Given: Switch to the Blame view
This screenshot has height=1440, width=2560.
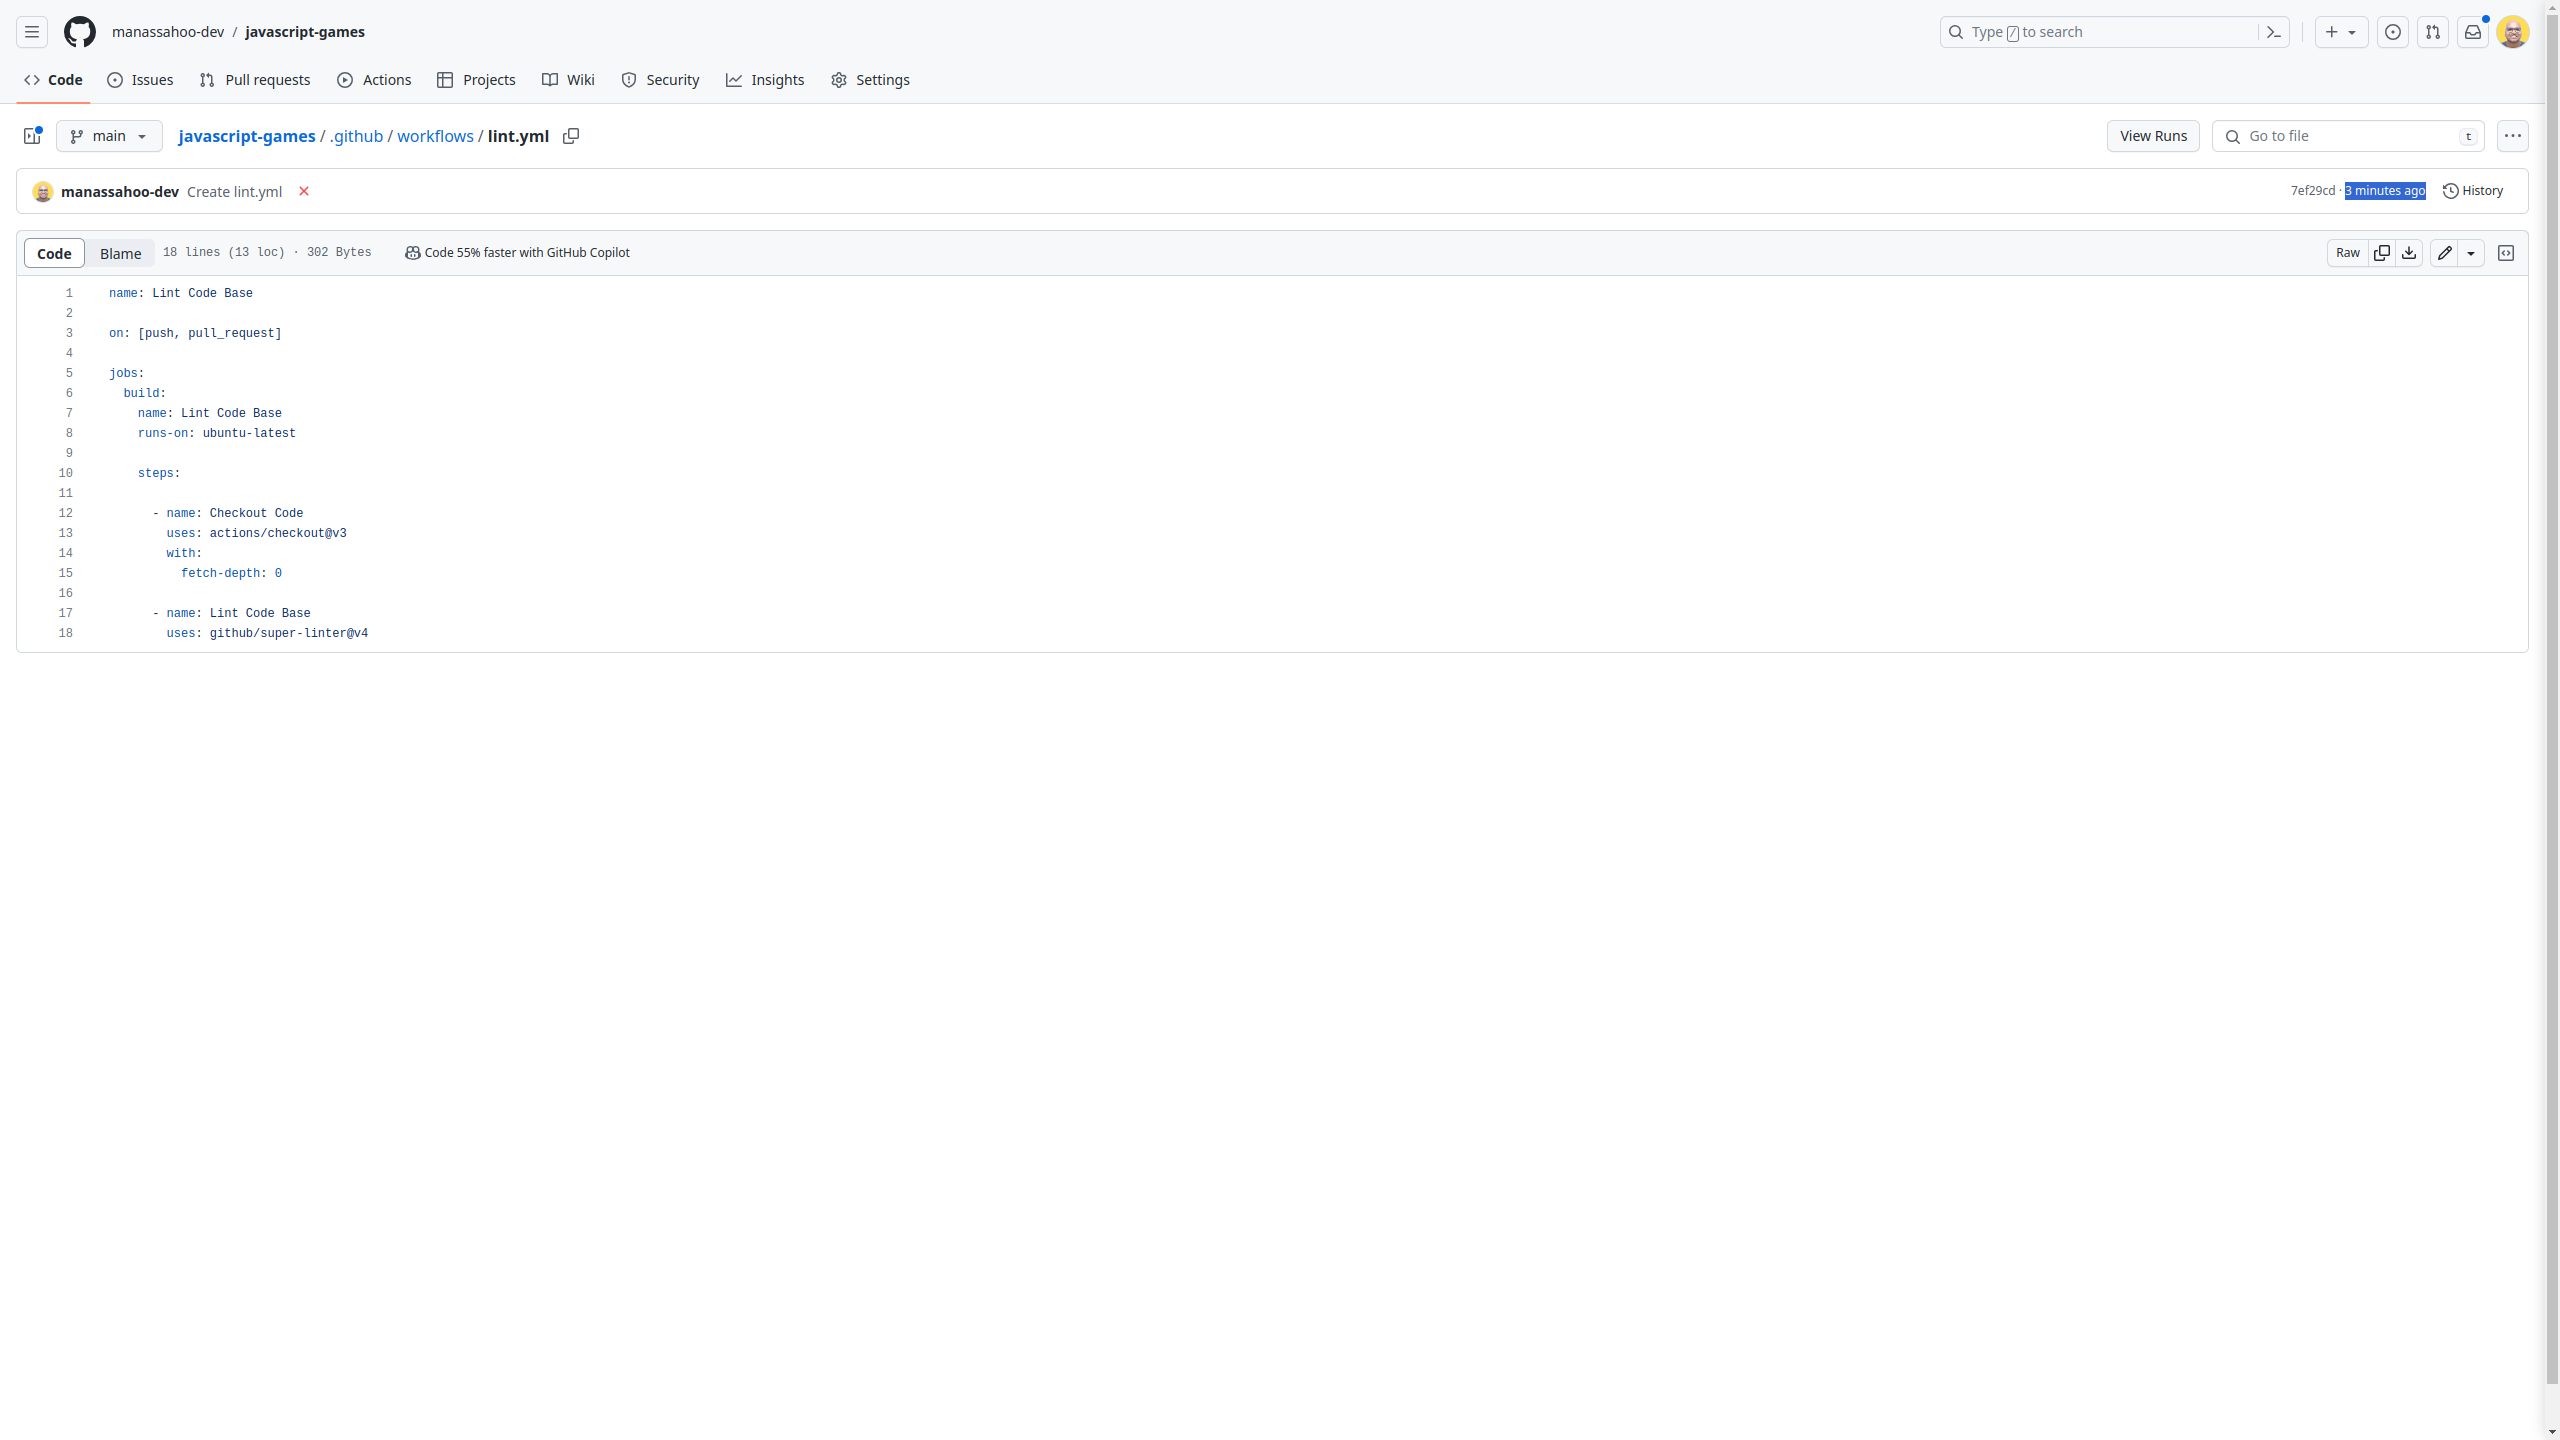Looking at the screenshot, I should click(120, 253).
